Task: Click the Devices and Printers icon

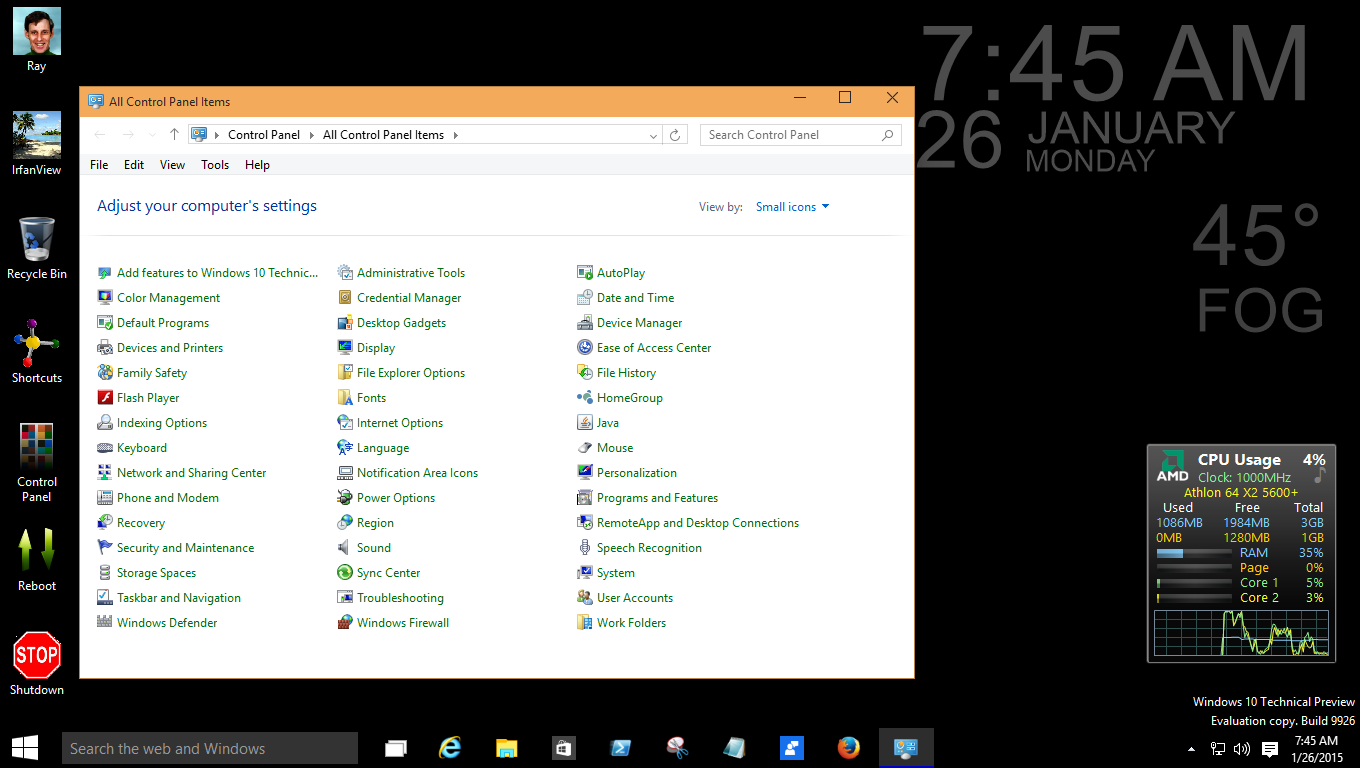Action: pos(105,348)
